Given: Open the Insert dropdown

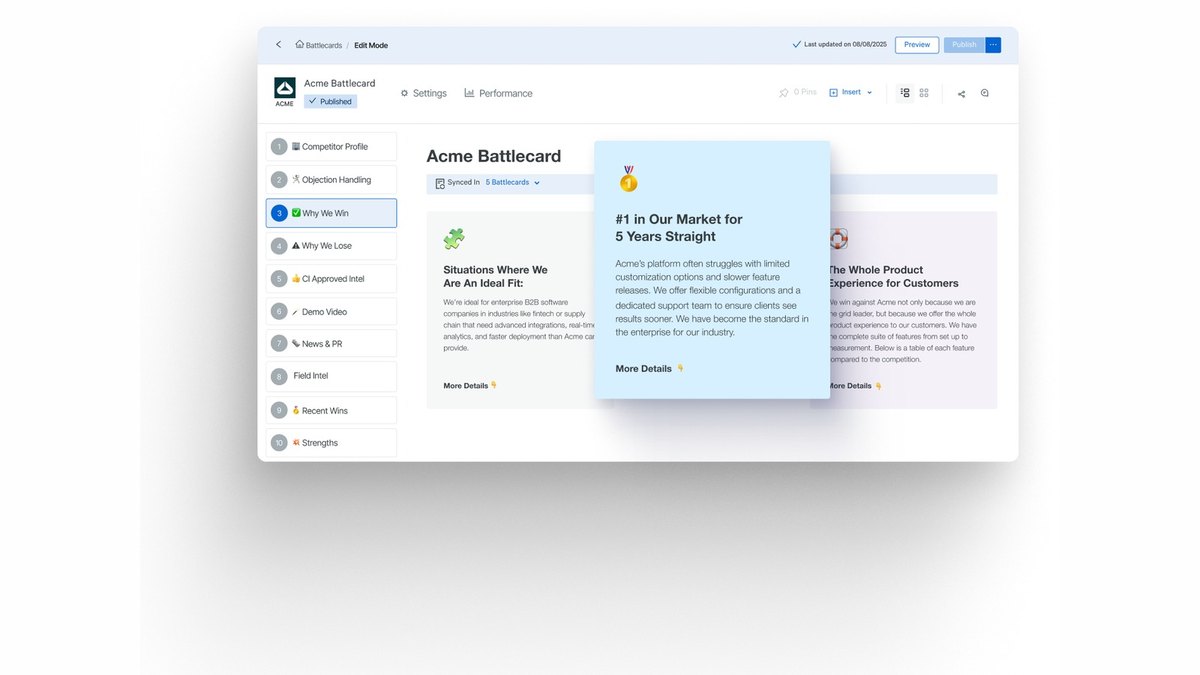Looking at the screenshot, I should (x=850, y=93).
